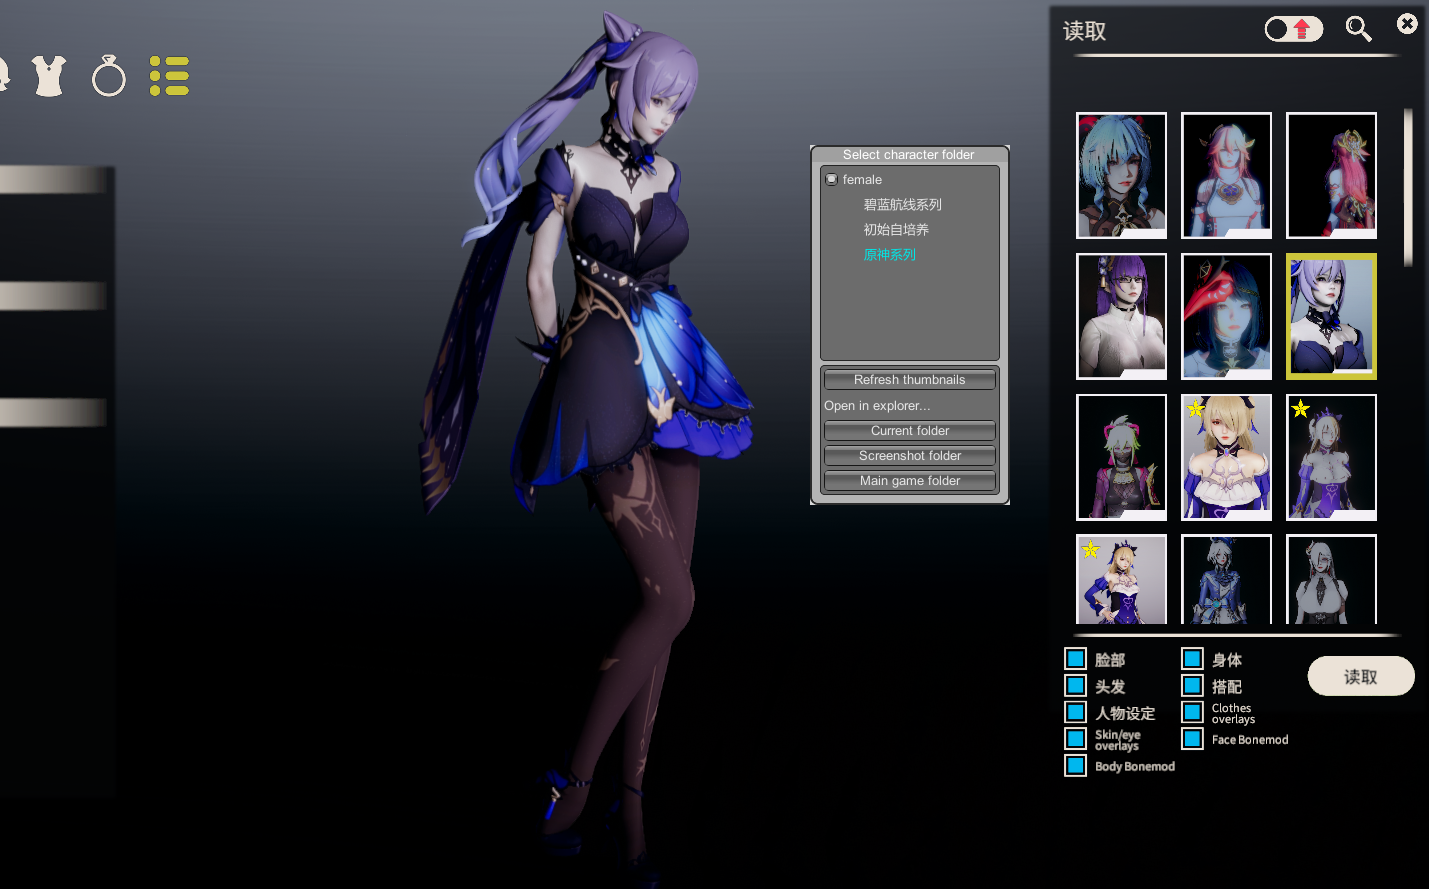Viewport: 1429px width, 889px height.
Task: Select the starred blonde close-up character card
Action: [x=1226, y=457]
